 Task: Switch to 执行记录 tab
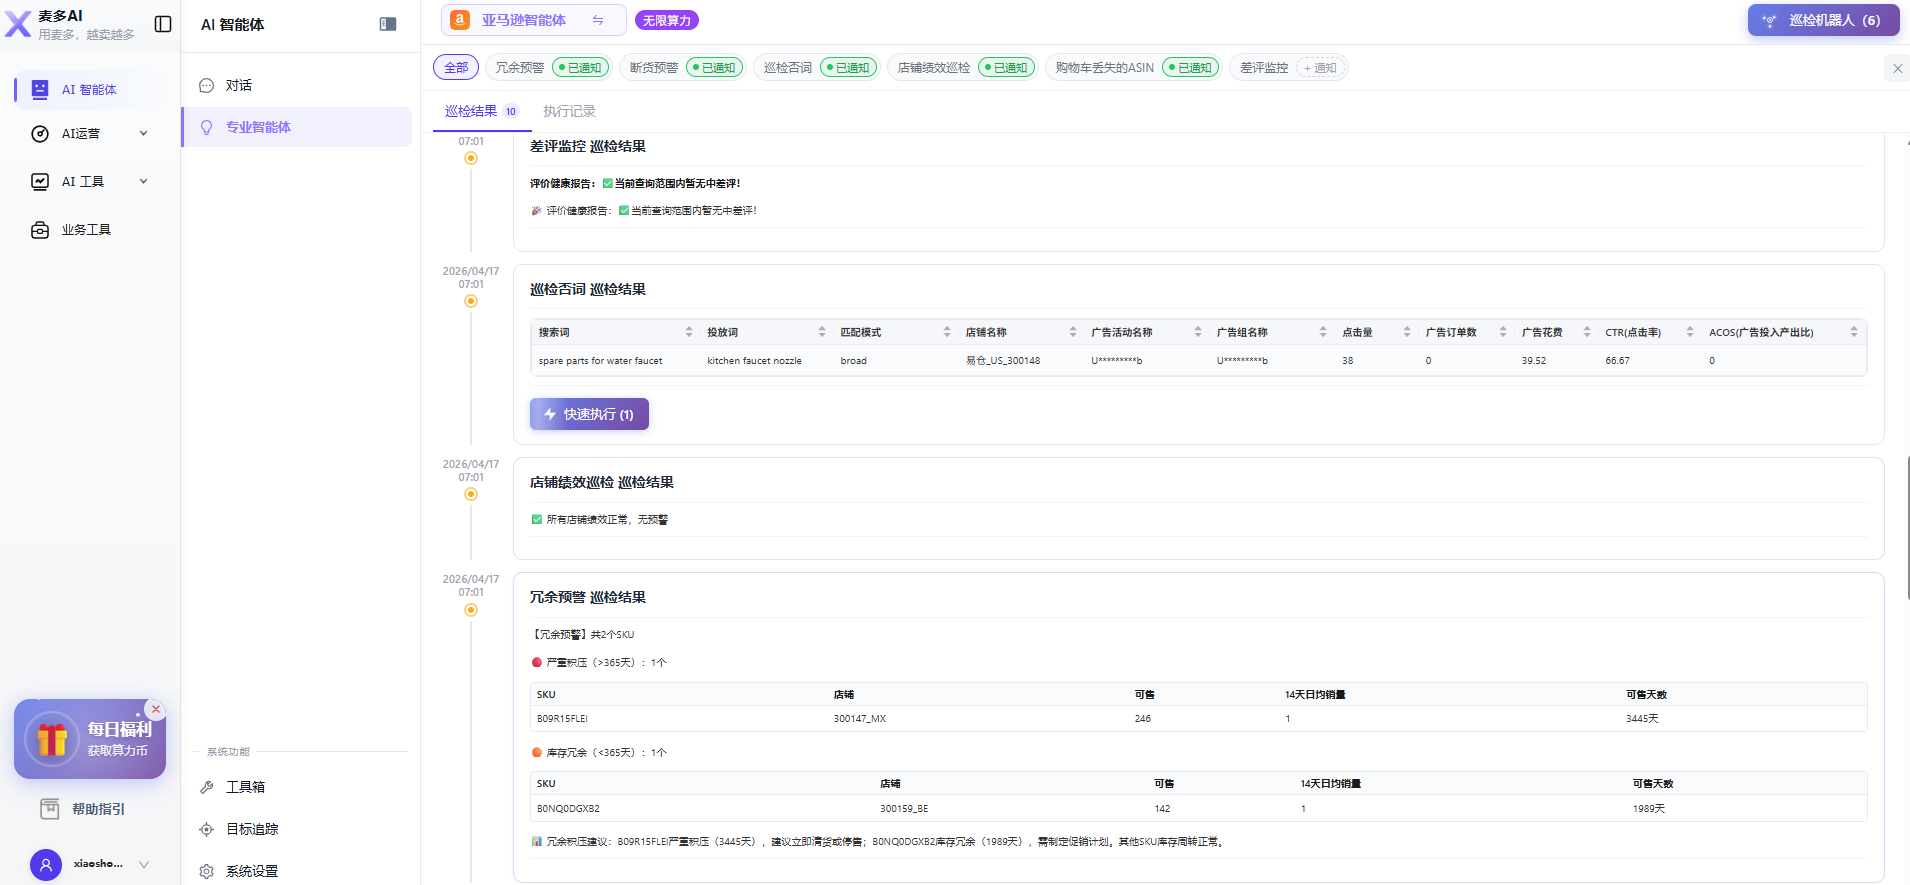point(569,111)
